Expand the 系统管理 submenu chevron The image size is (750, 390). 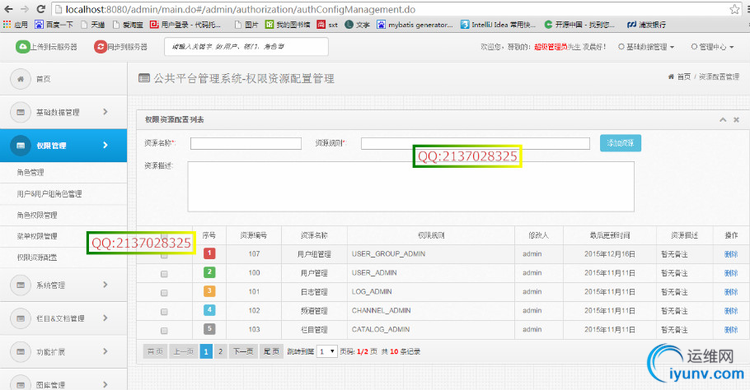tap(105, 285)
